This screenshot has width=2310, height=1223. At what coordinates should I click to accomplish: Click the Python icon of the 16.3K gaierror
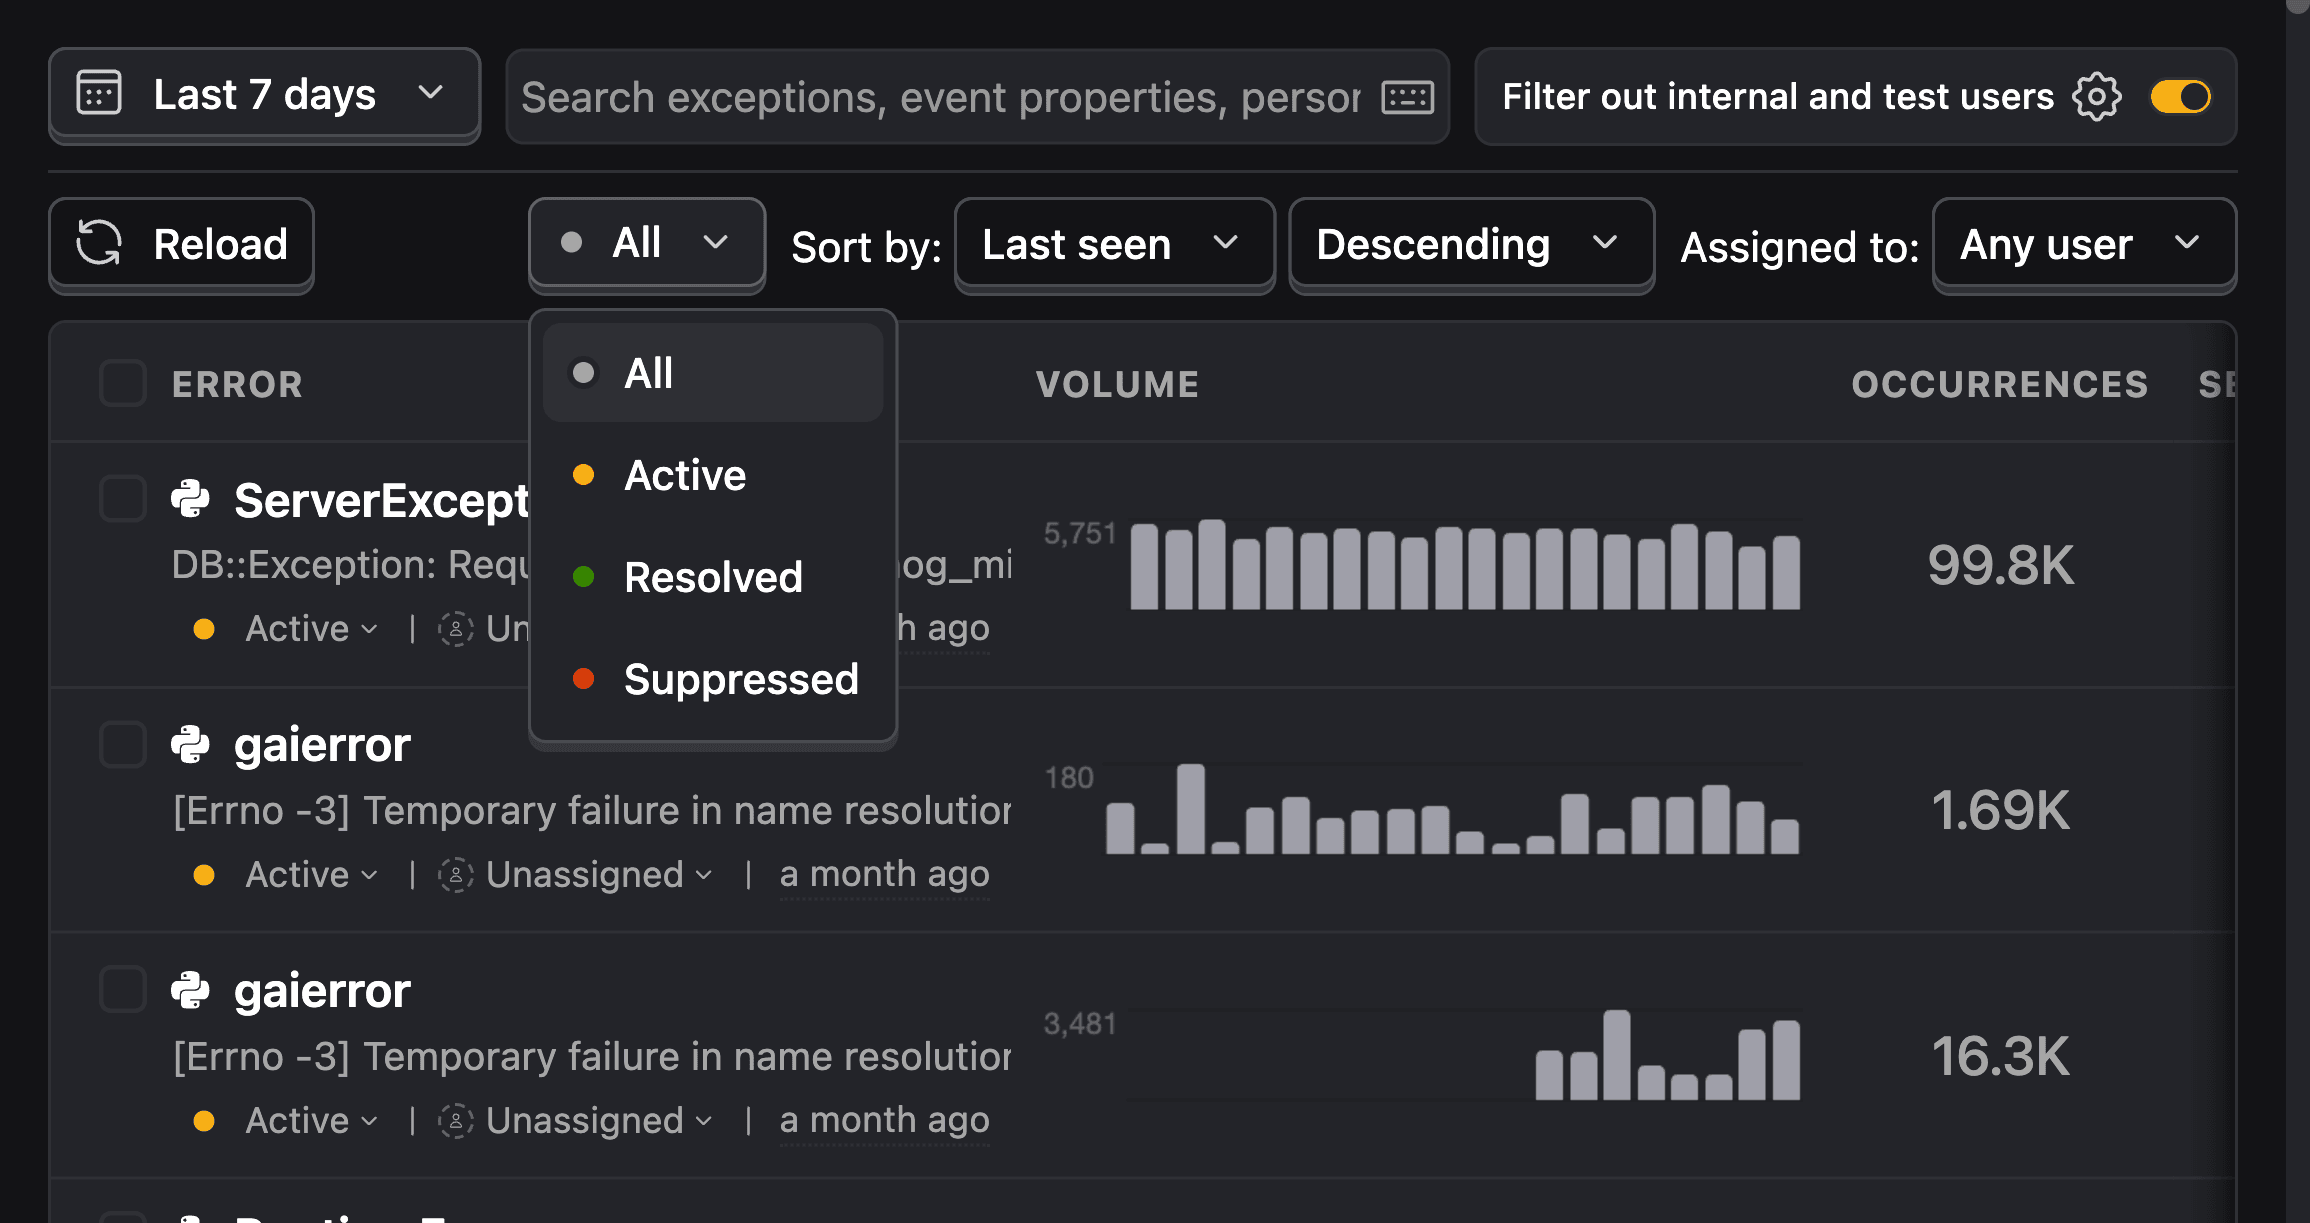pyautogui.click(x=190, y=991)
